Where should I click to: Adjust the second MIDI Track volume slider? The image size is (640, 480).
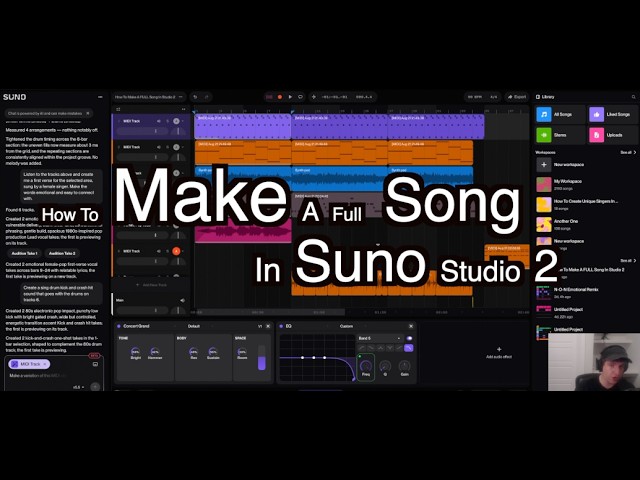142,157
